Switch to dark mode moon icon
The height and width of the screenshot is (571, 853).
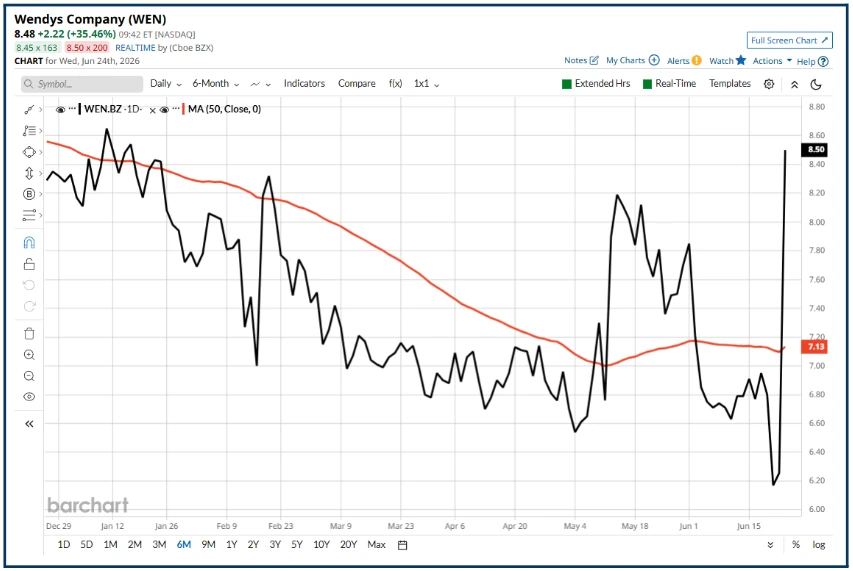point(816,84)
